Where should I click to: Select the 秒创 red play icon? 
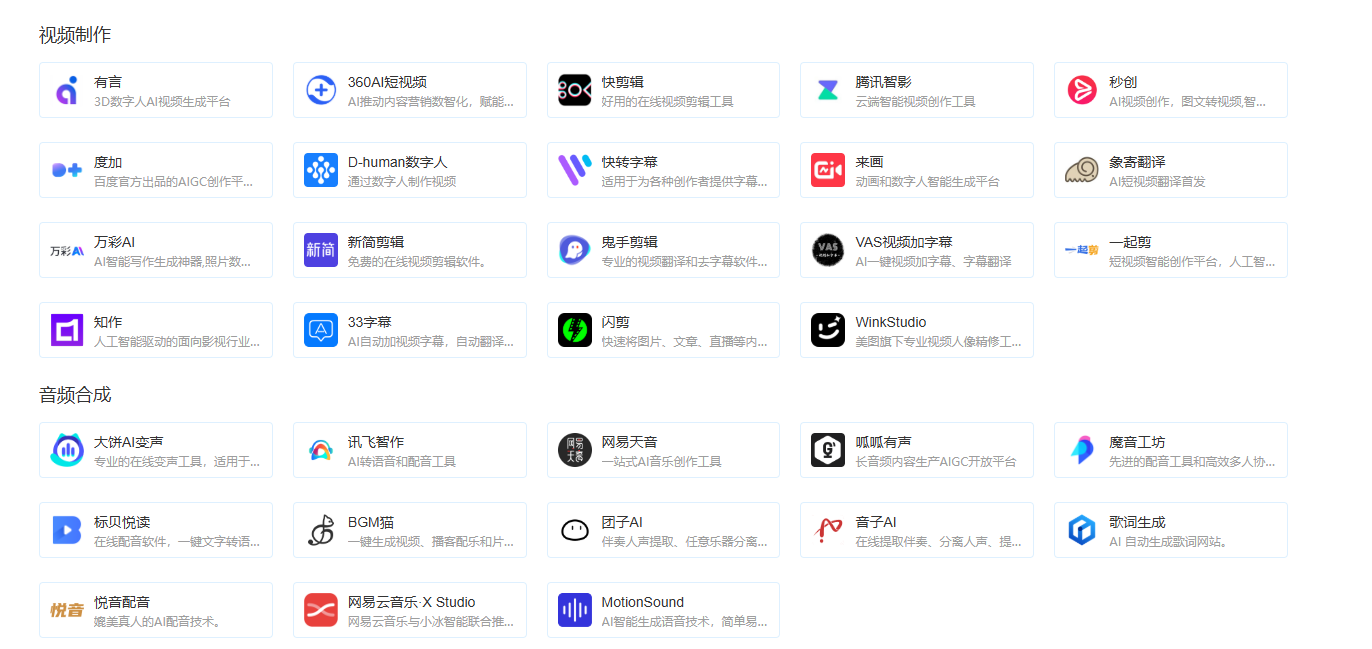(1081, 90)
